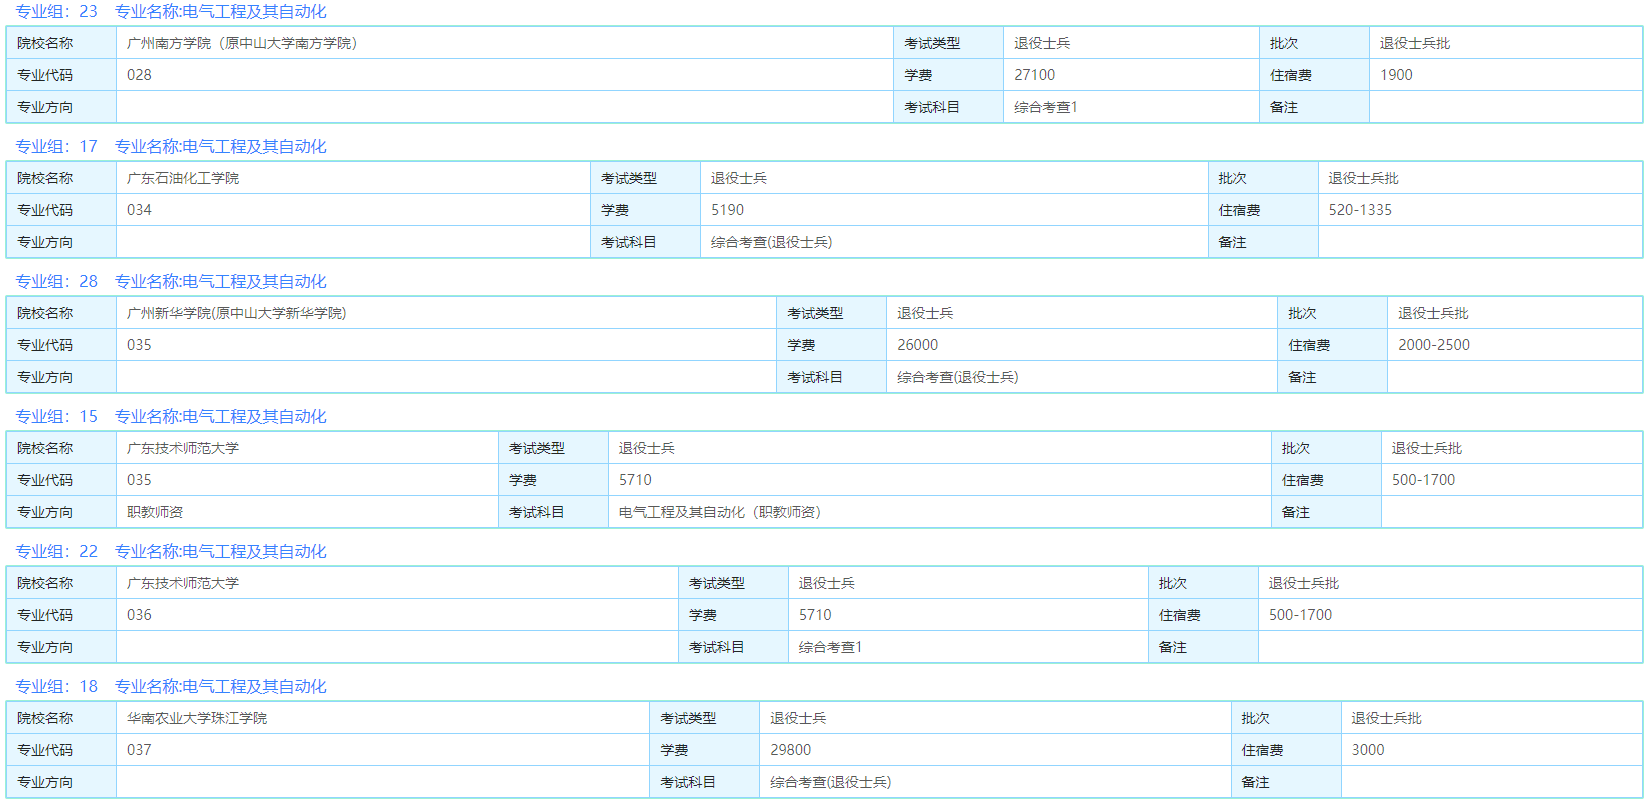Click tuition value 26000
This screenshot has width=1649, height=807.
pos(917,345)
